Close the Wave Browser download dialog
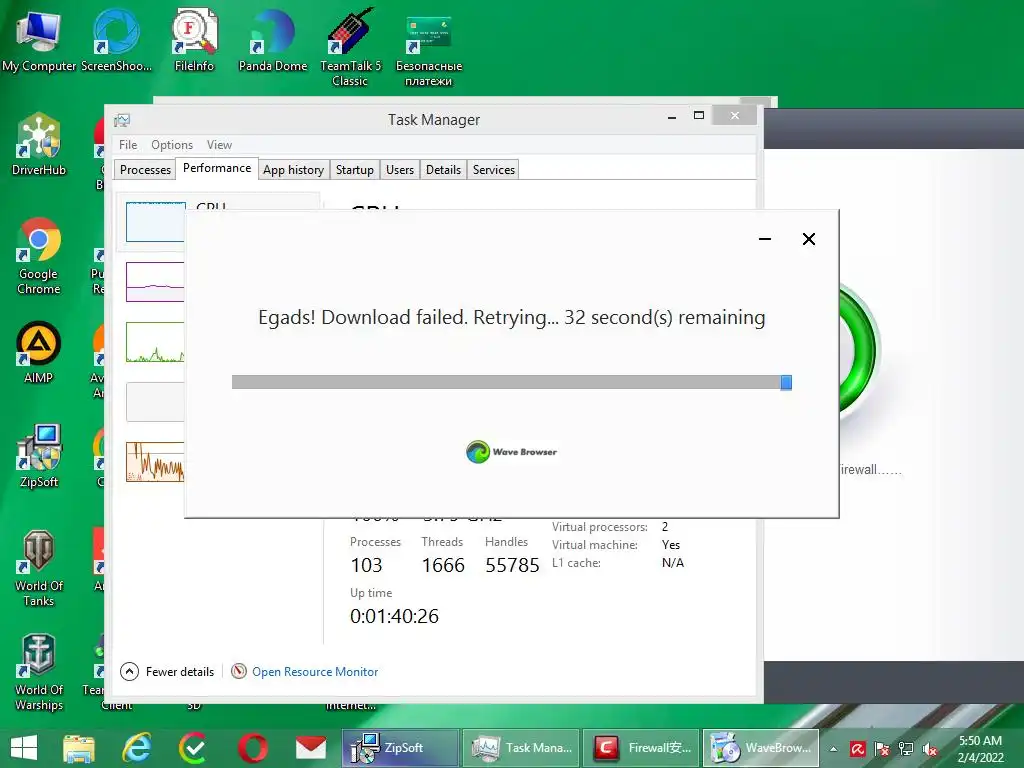Image resolution: width=1024 pixels, height=768 pixels. point(808,239)
